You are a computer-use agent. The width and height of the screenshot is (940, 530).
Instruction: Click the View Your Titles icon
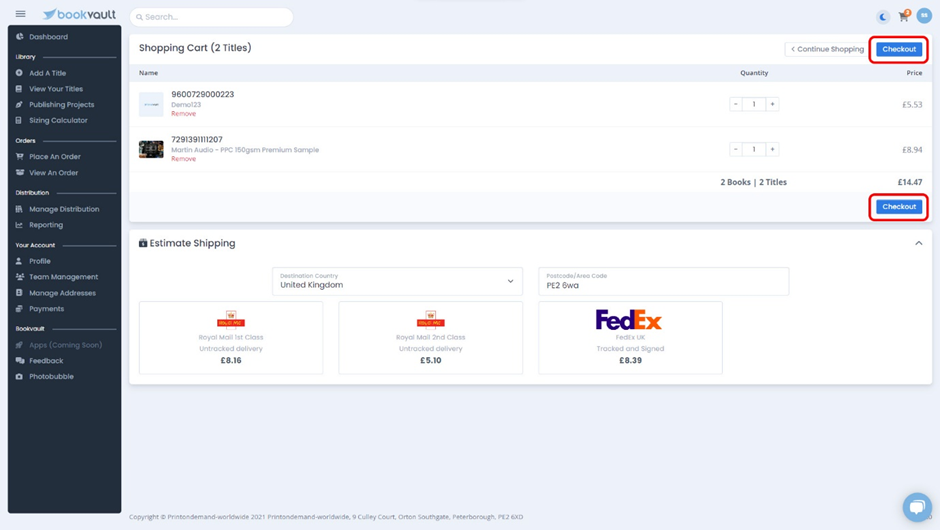(x=19, y=89)
